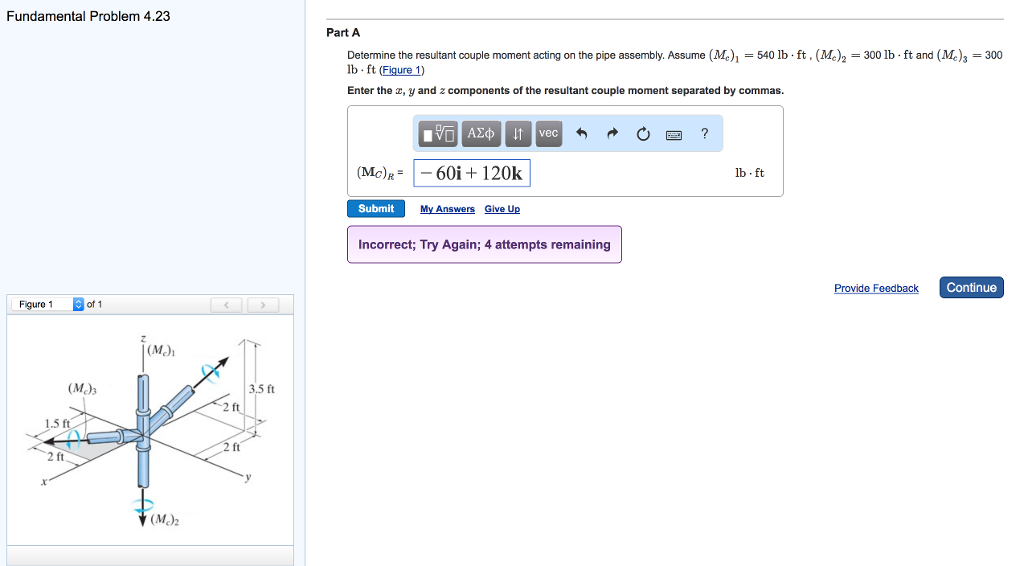This screenshot has width=1024, height=566.
Task: Undo the last edit in answer box
Action: (x=581, y=134)
